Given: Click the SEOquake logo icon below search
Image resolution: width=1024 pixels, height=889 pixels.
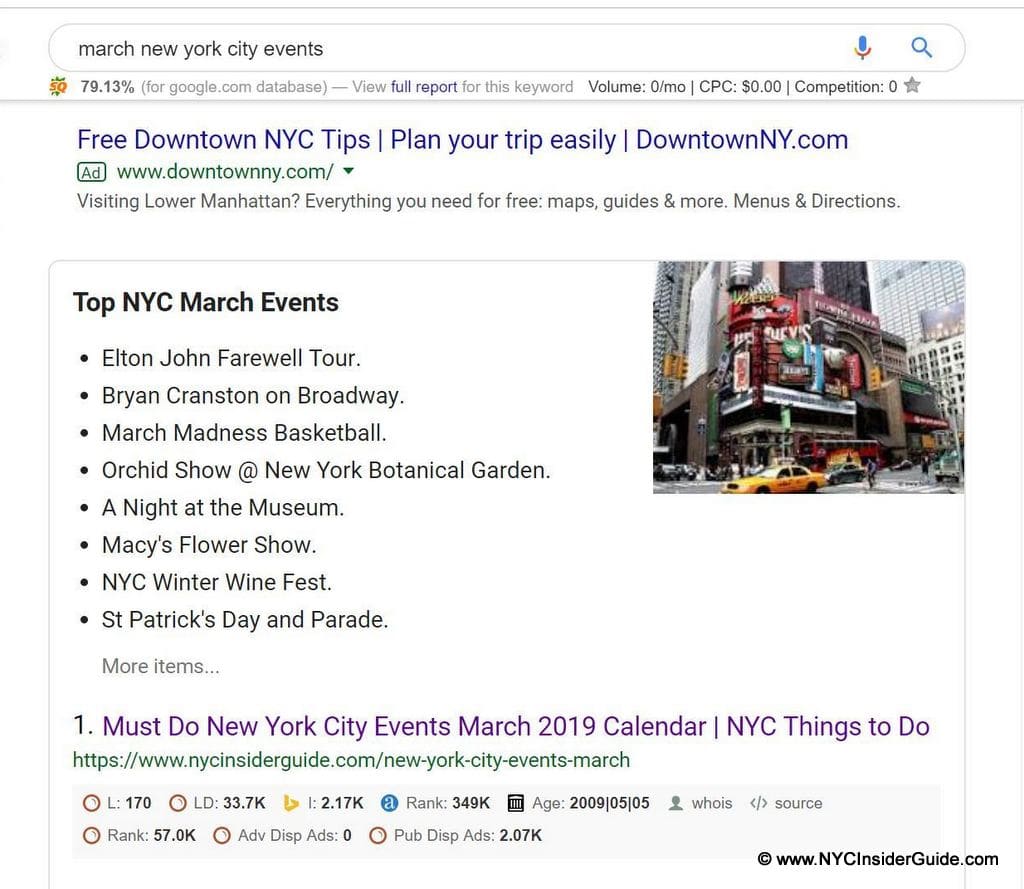Looking at the screenshot, I should coord(58,86).
